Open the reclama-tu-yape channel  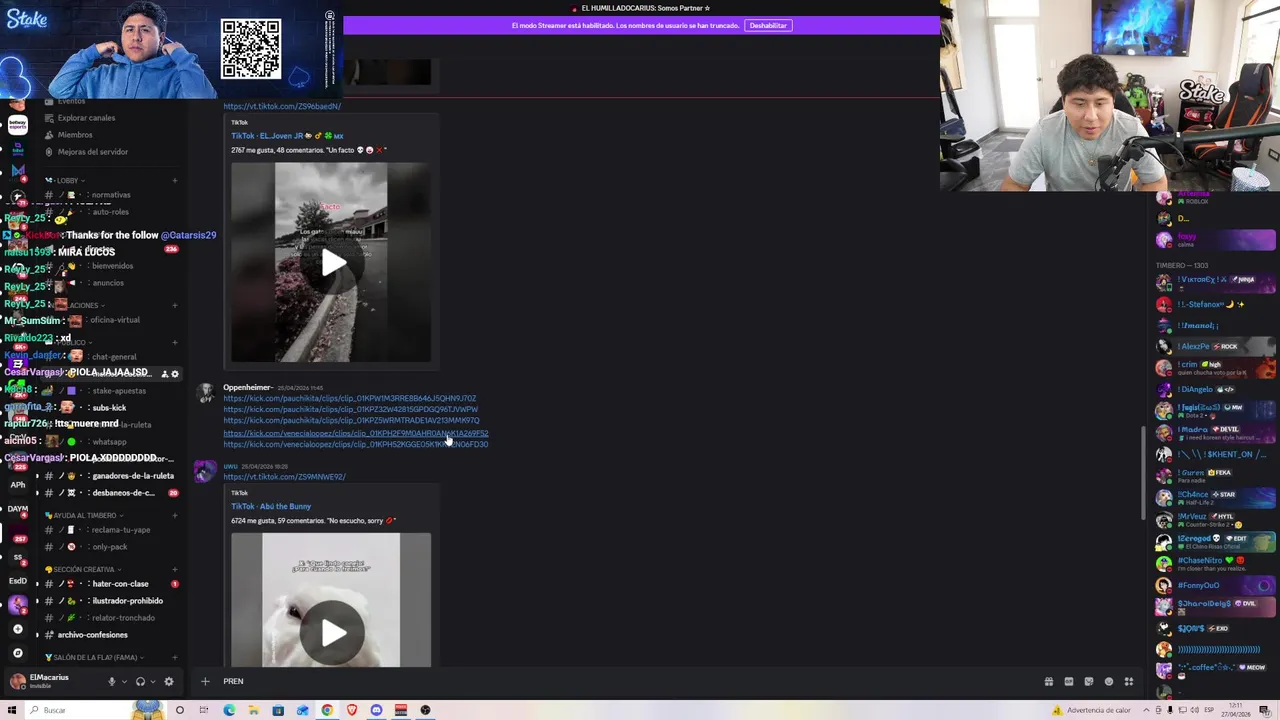[120, 530]
